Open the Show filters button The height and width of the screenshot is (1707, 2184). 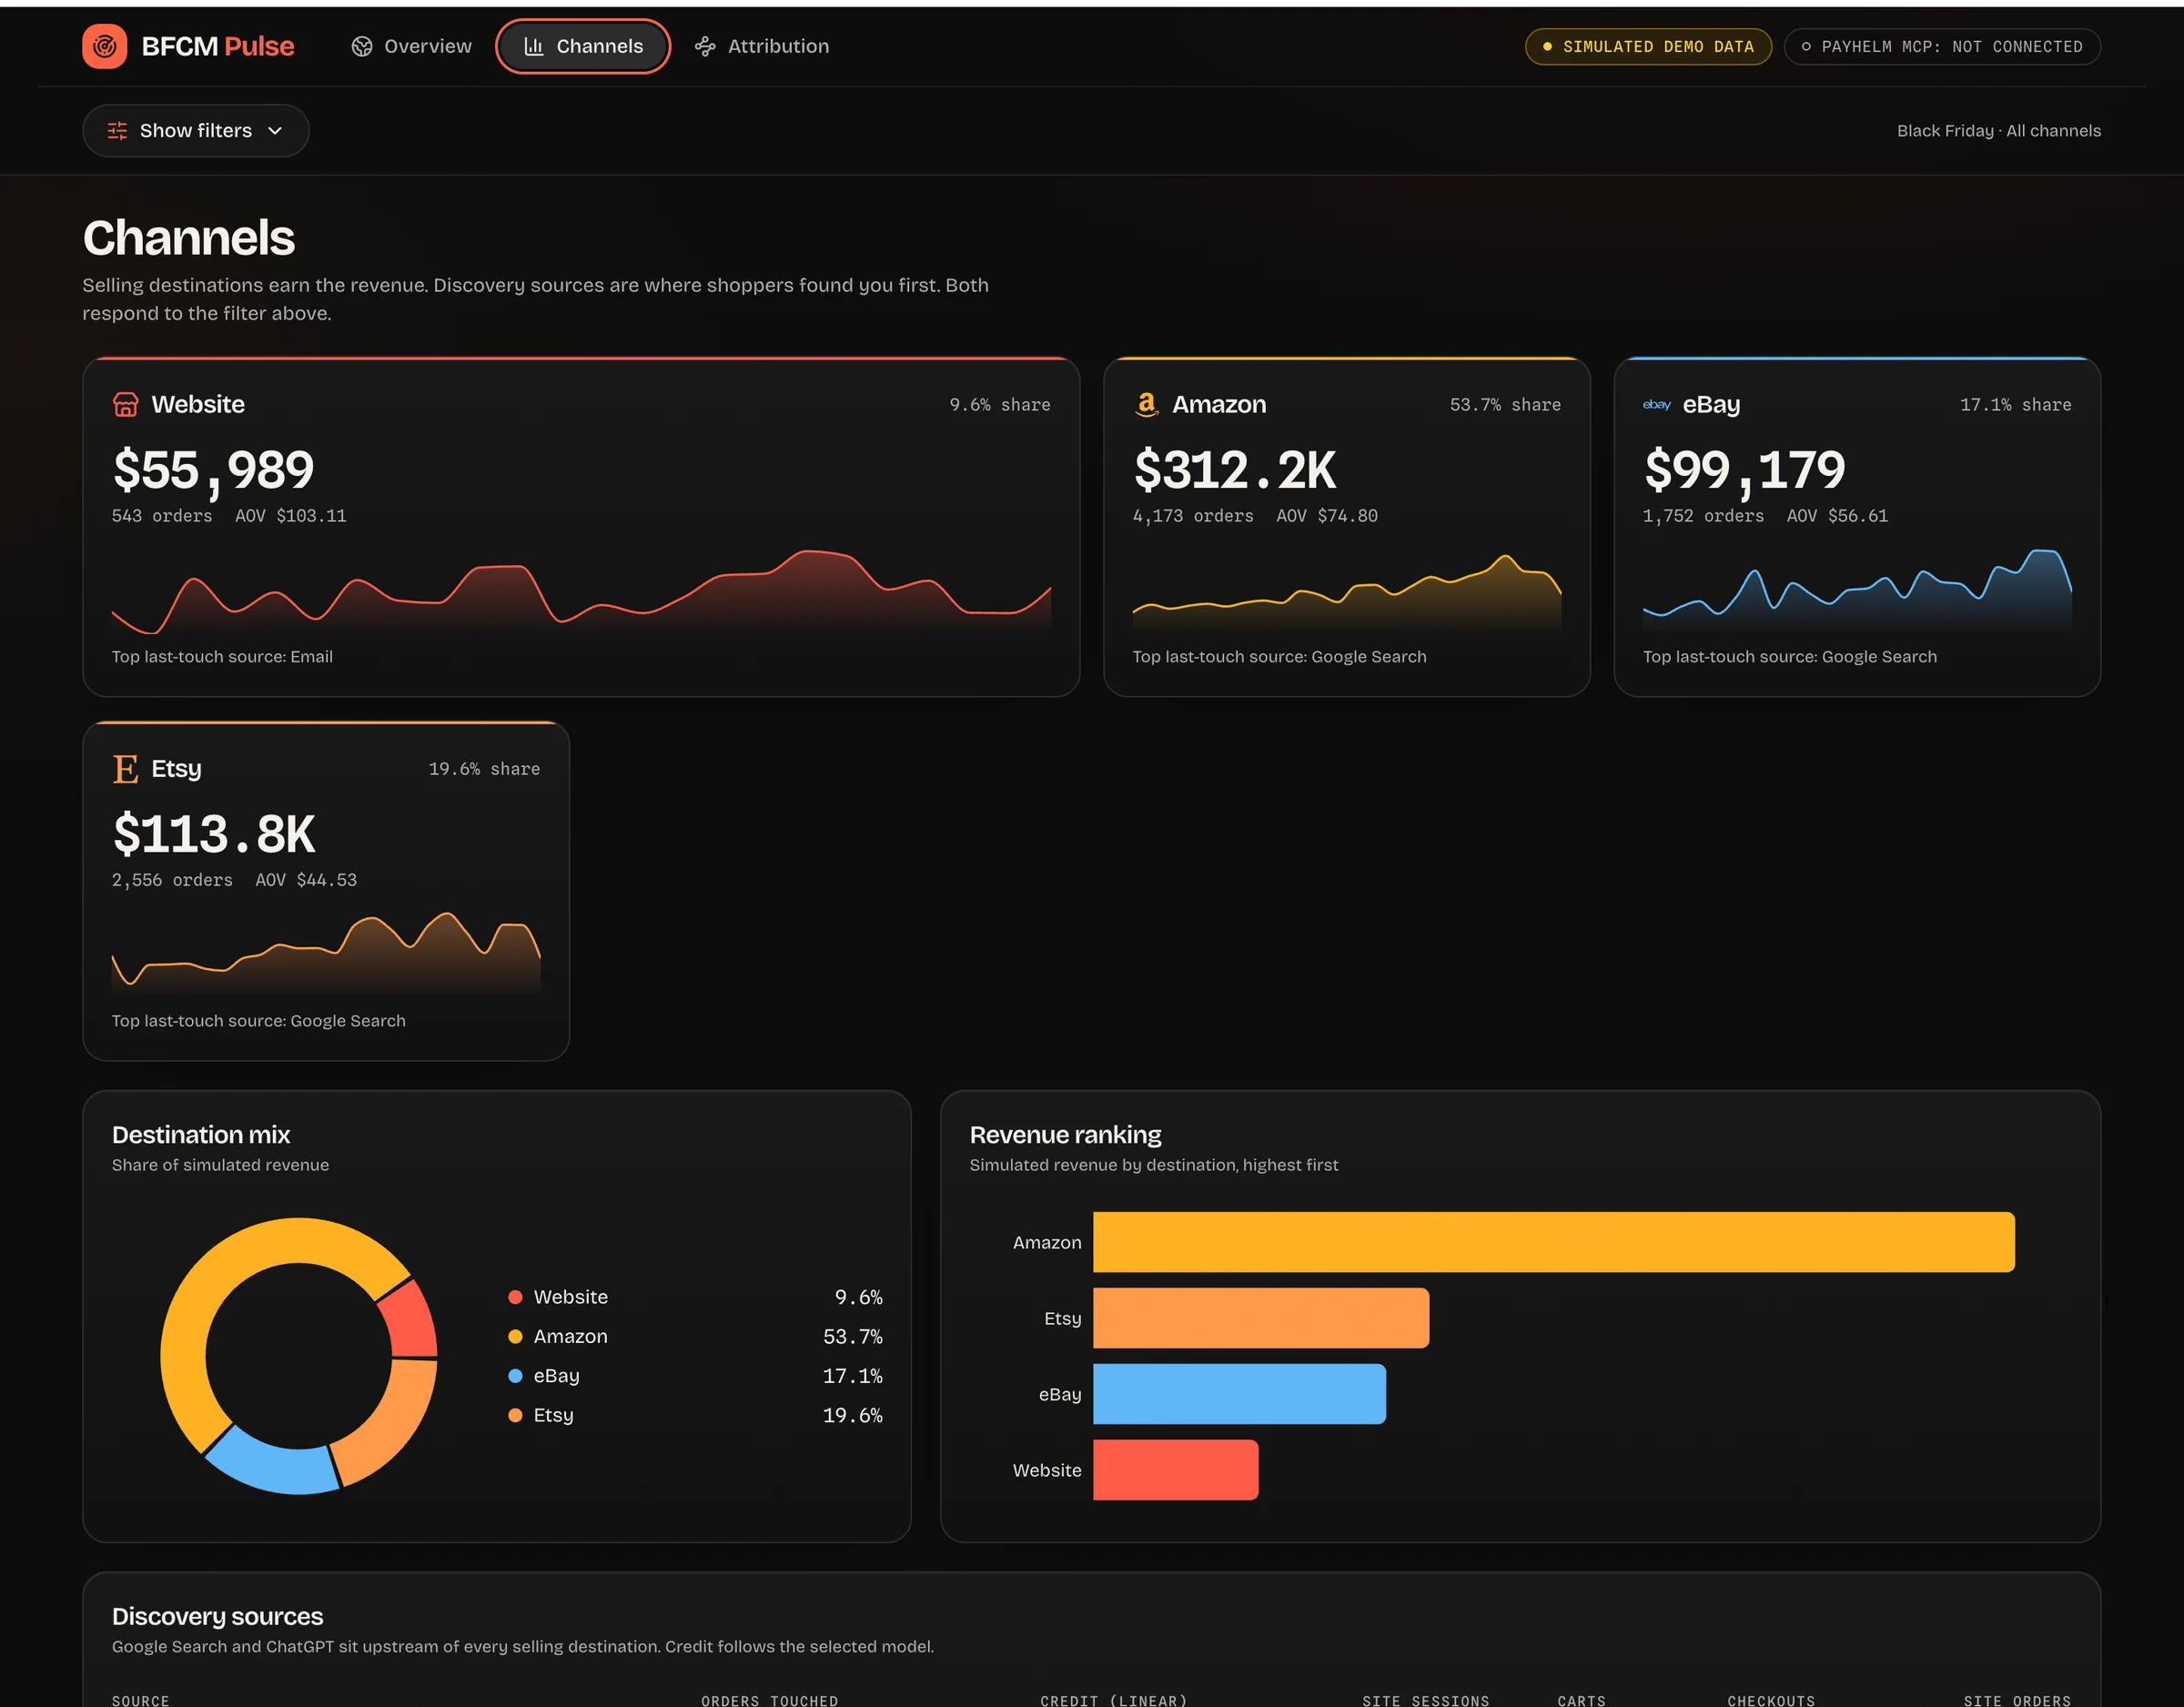tap(196, 131)
